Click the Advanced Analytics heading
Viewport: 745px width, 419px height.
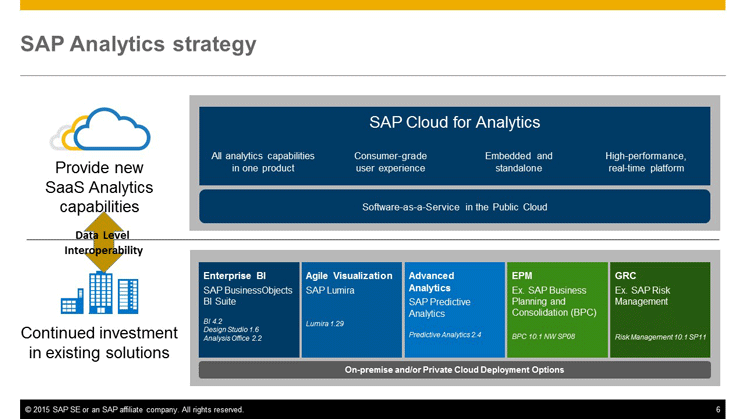pyautogui.click(x=431, y=282)
